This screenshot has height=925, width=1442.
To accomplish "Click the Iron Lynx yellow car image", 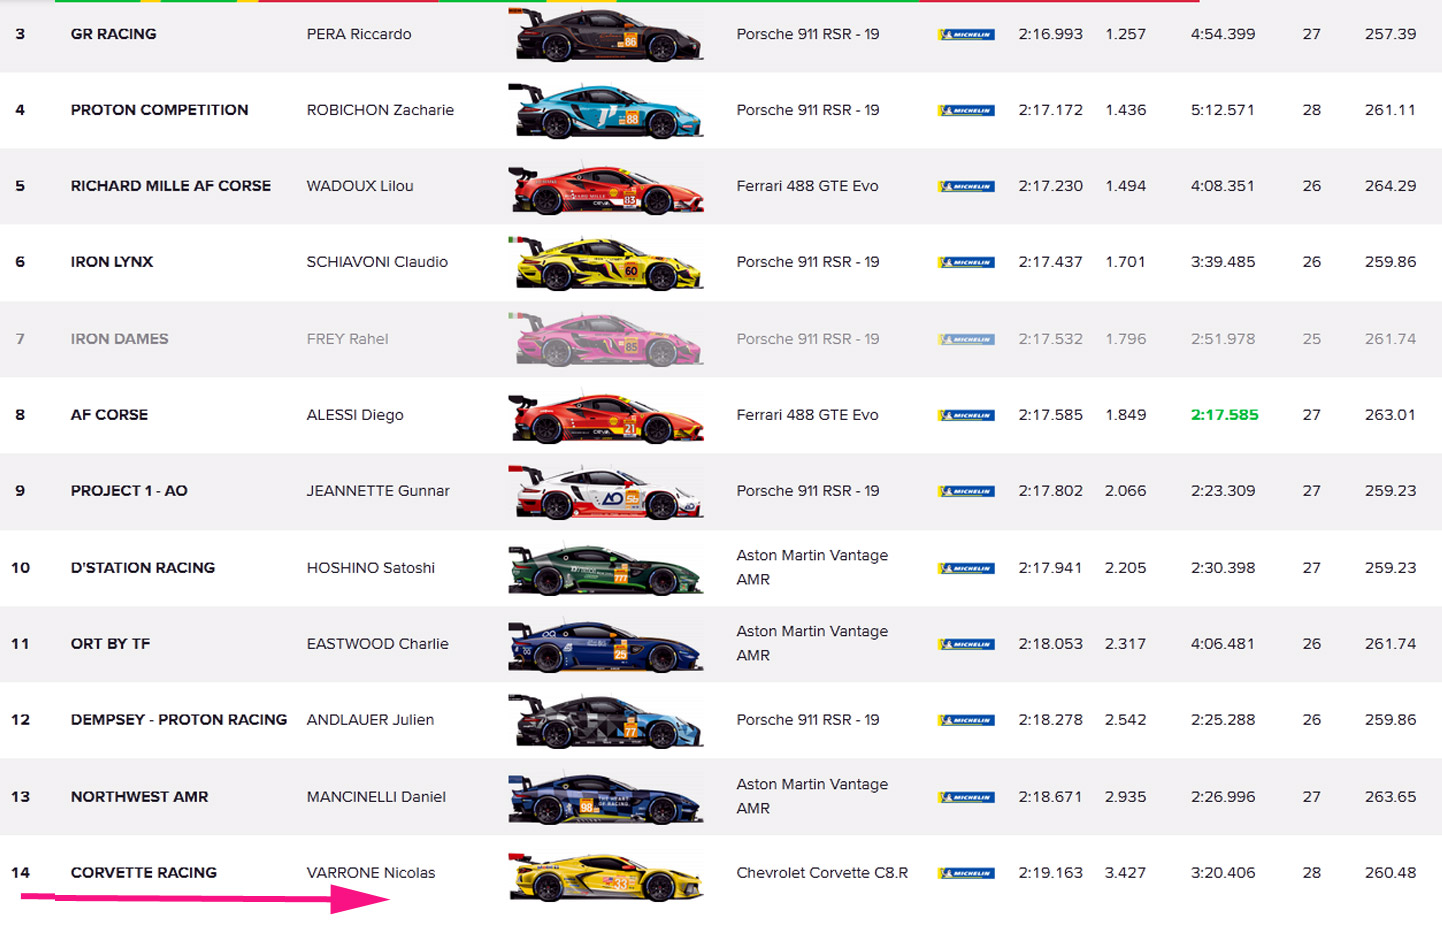I will click(606, 263).
